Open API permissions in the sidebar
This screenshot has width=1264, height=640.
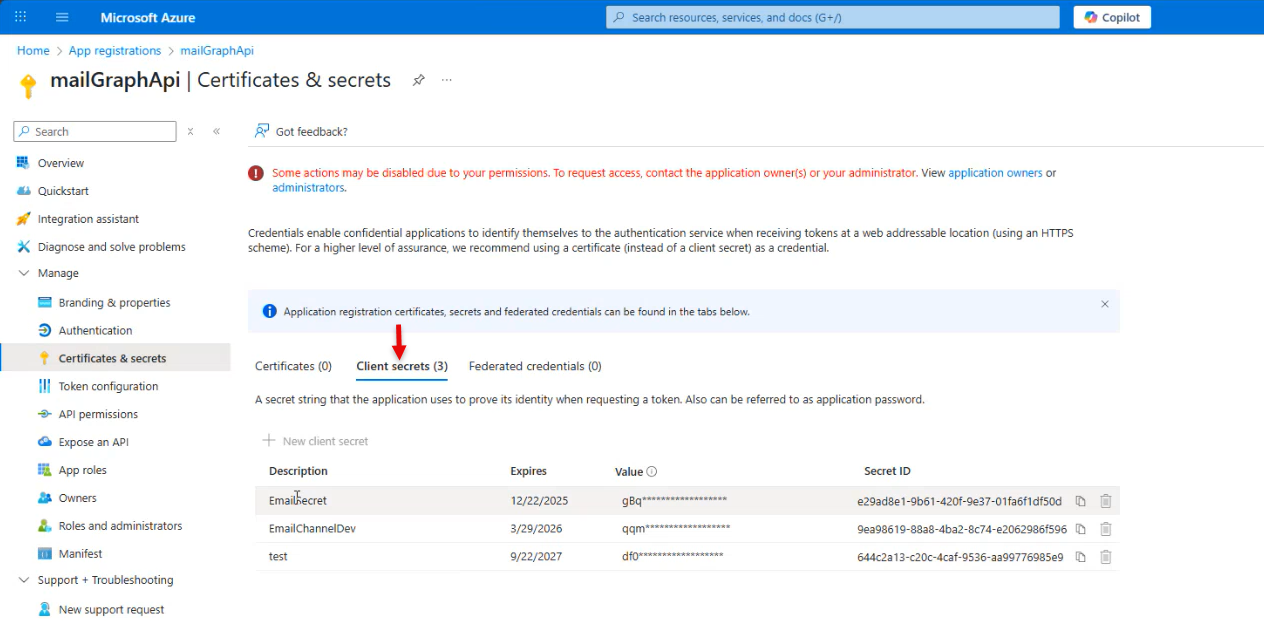98,414
